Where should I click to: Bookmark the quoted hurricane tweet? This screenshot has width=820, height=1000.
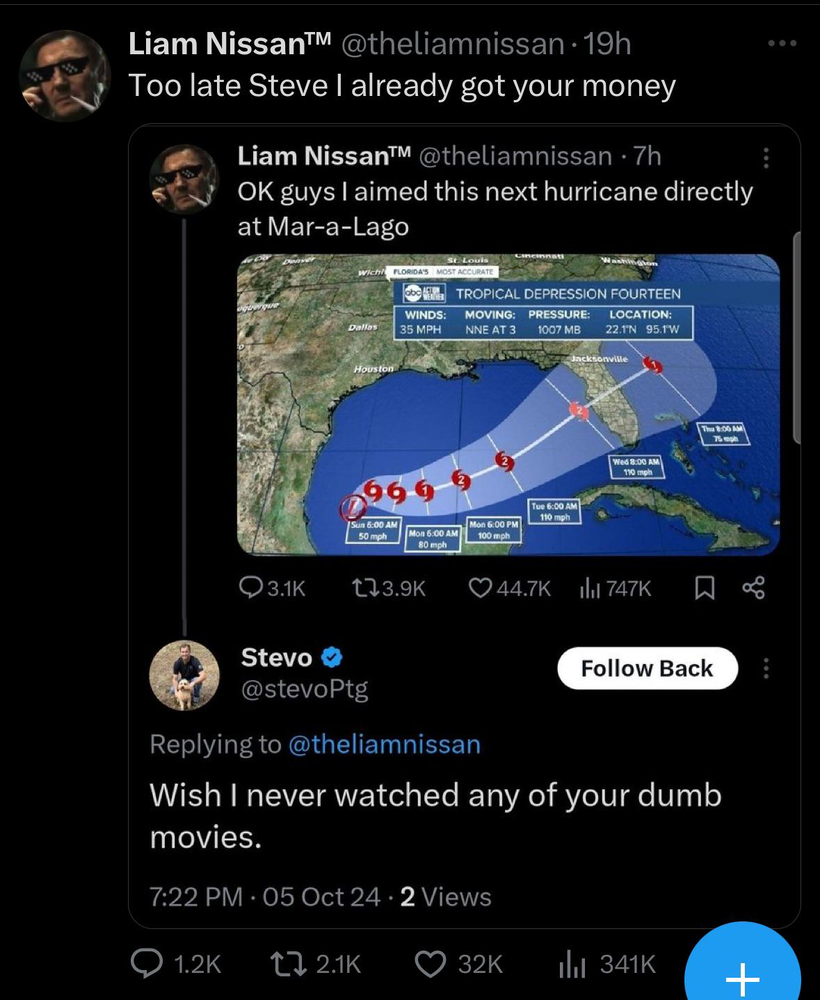coord(705,589)
